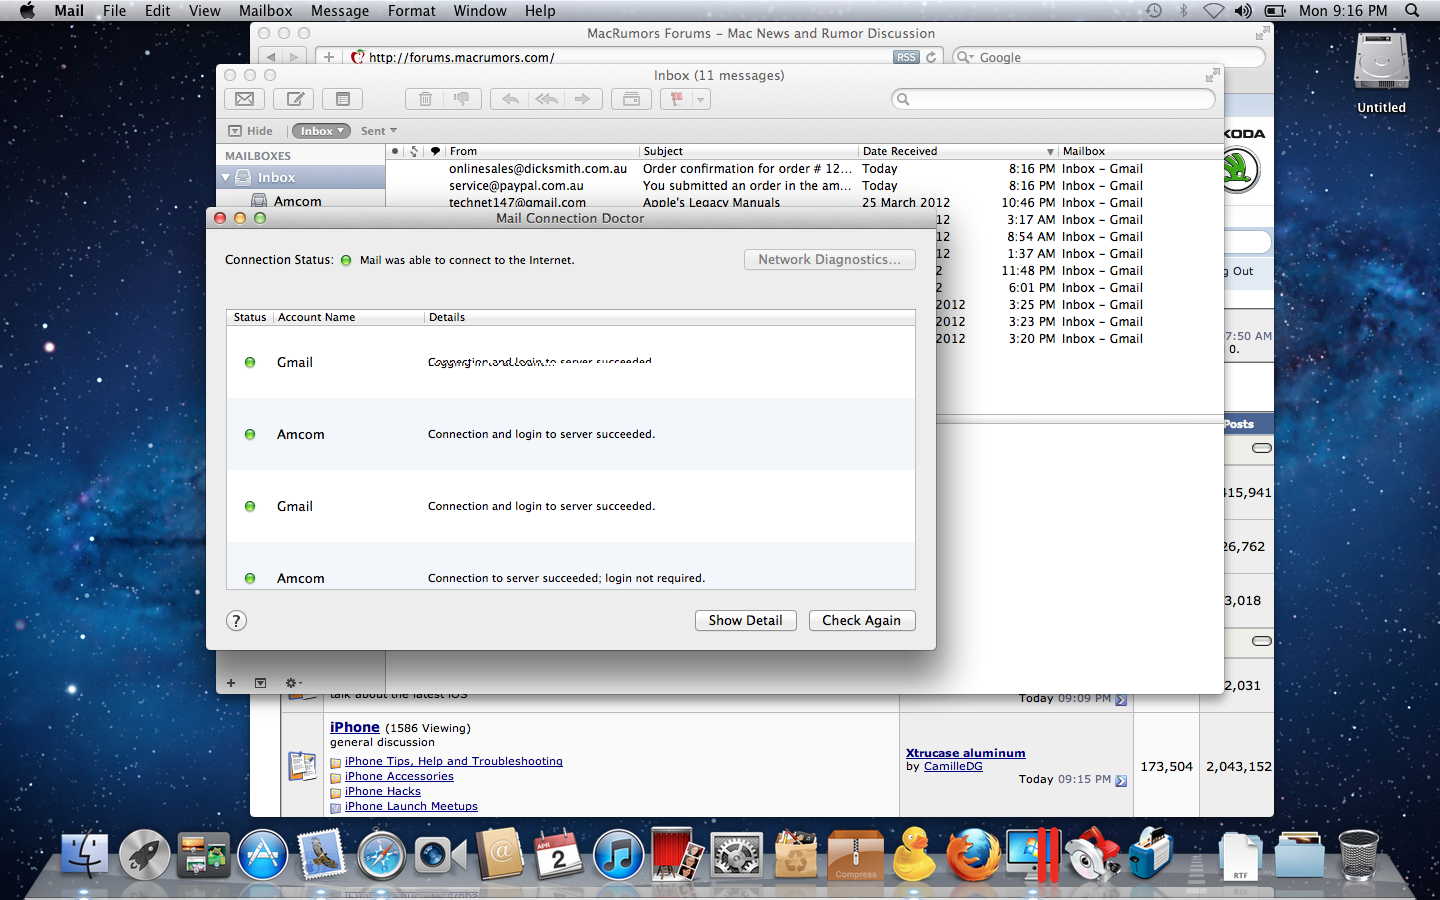This screenshot has width=1440, height=900.
Task: Open Time Machine menu bar icon
Action: [x=1154, y=11]
